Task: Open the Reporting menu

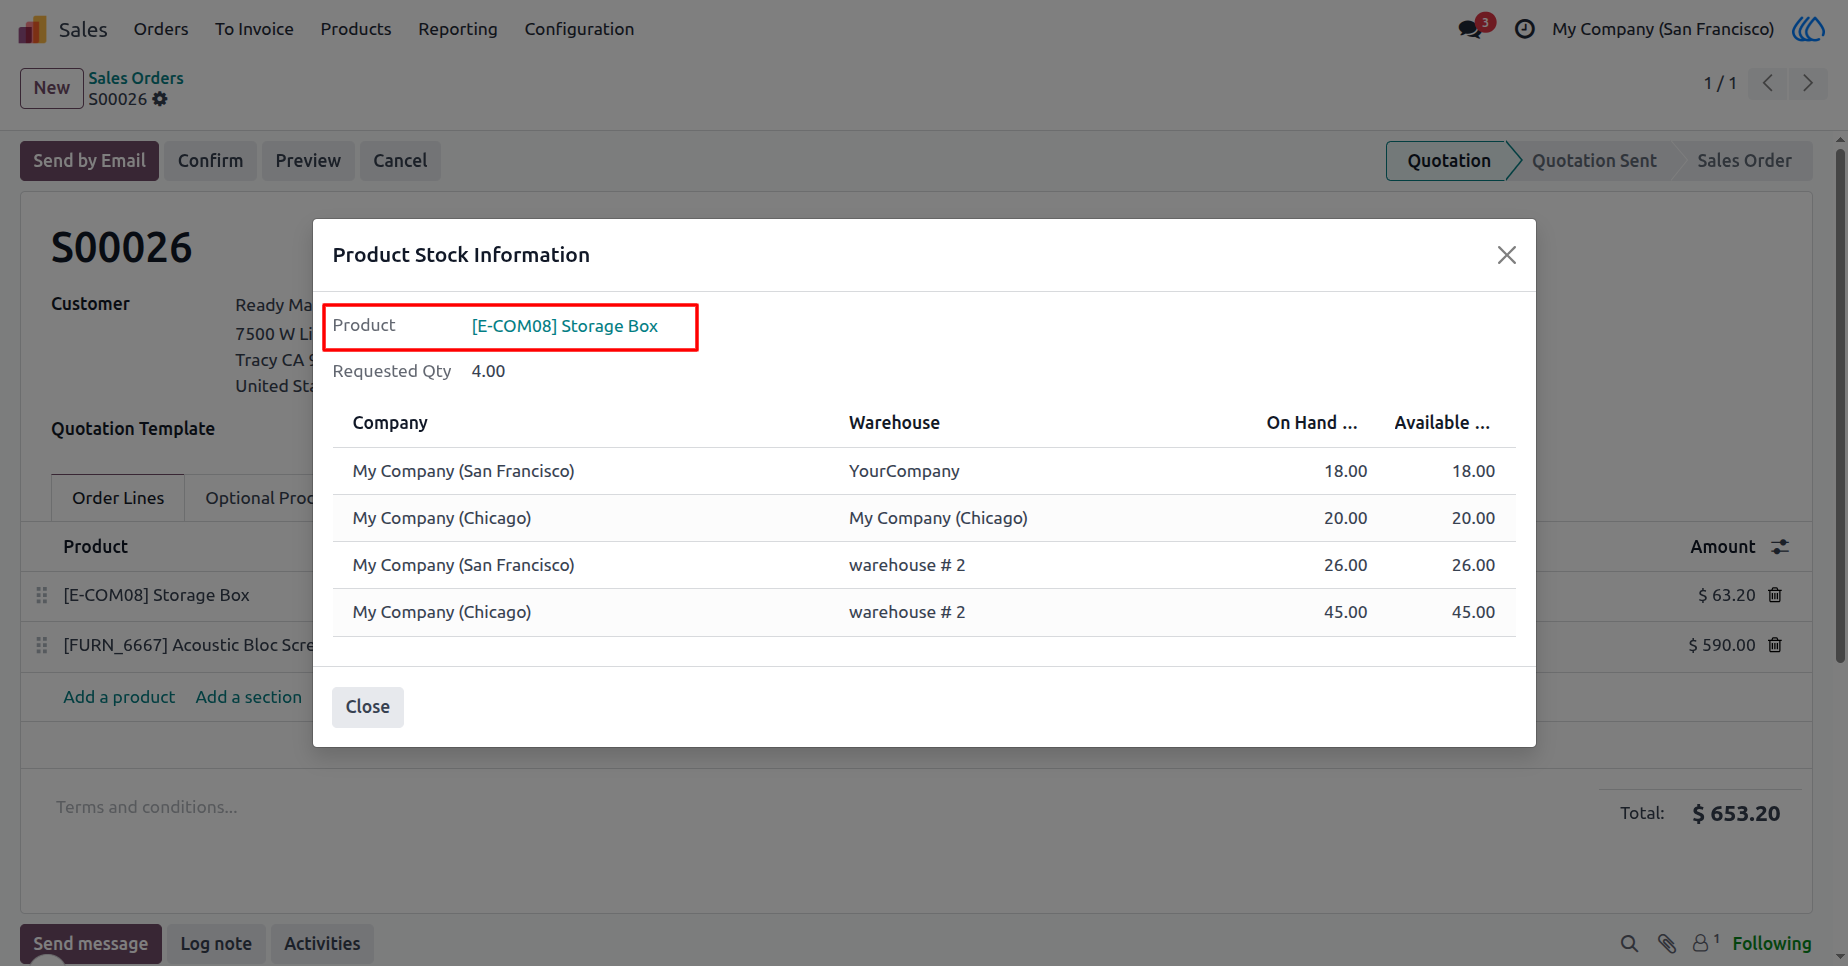Action: pos(458,29)
